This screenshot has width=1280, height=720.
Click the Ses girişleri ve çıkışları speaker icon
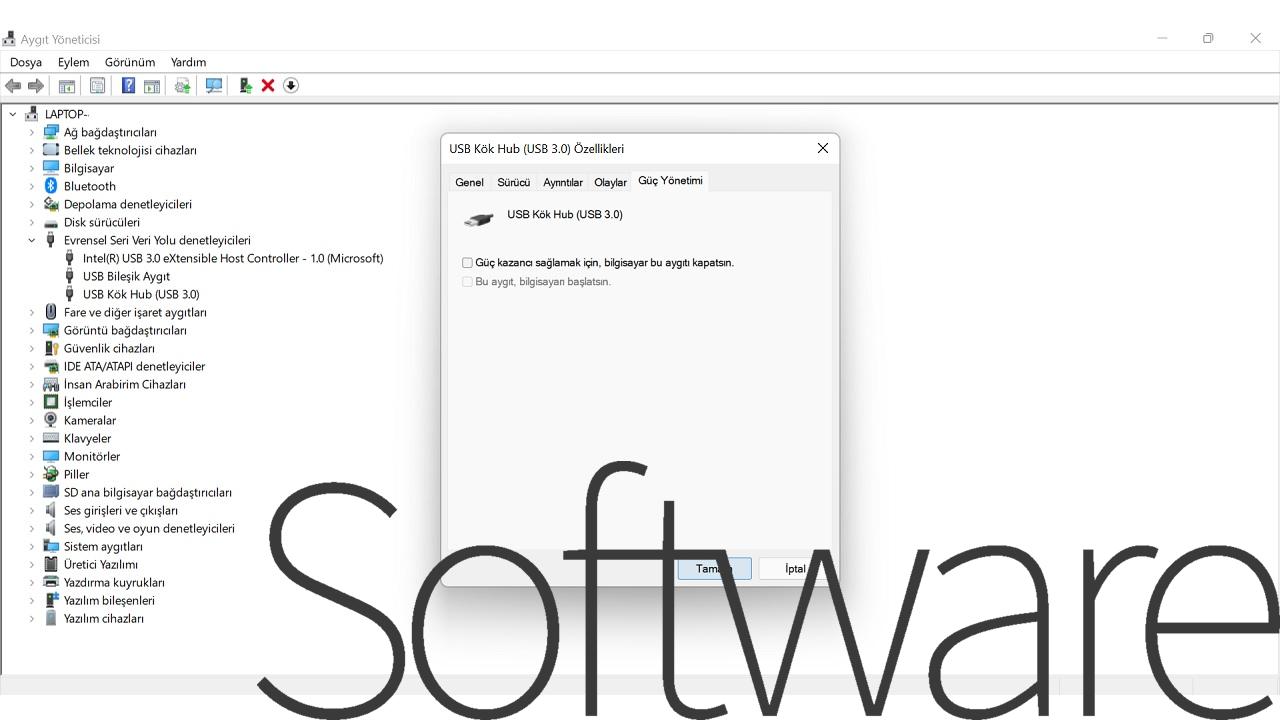pos(51,510)
